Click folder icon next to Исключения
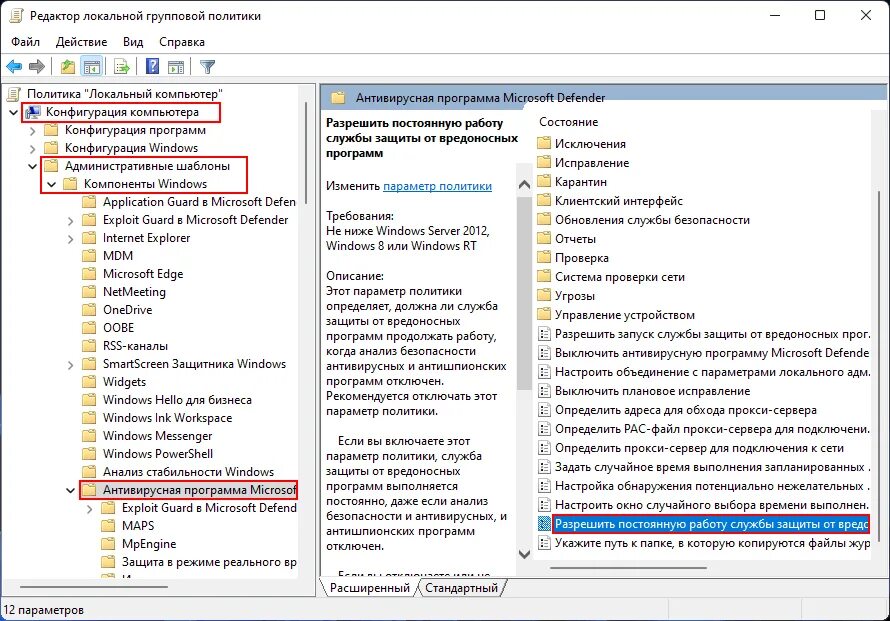 544,143
